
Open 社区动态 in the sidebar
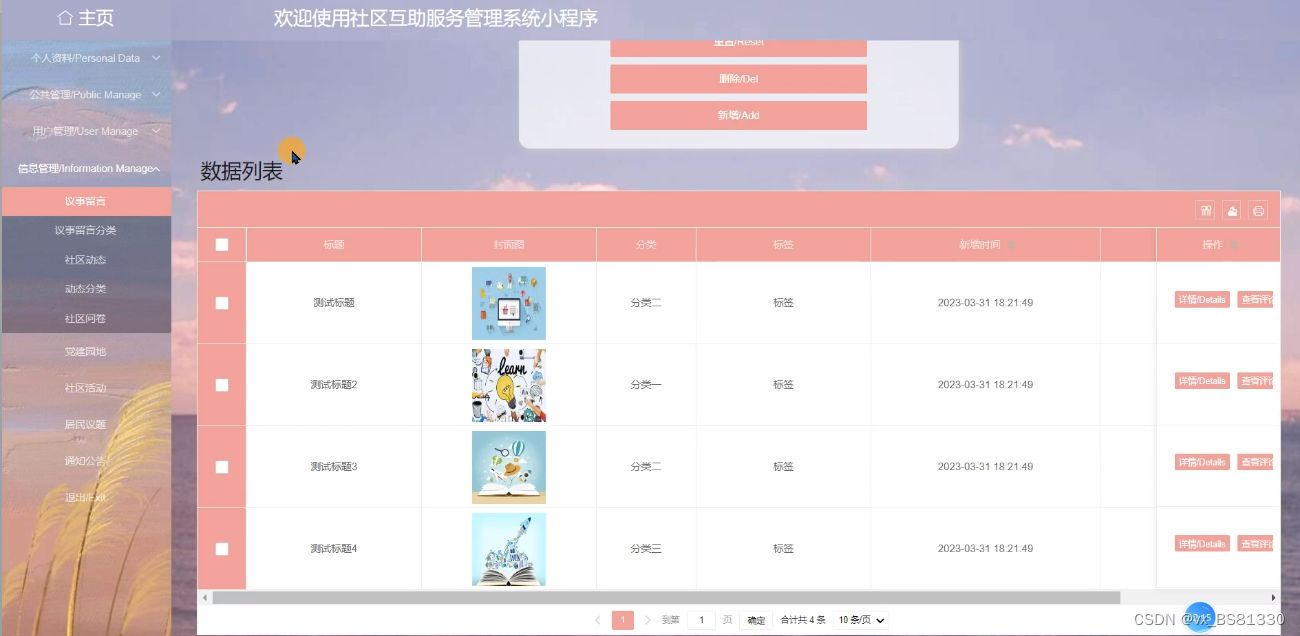[x=86, y=260]
